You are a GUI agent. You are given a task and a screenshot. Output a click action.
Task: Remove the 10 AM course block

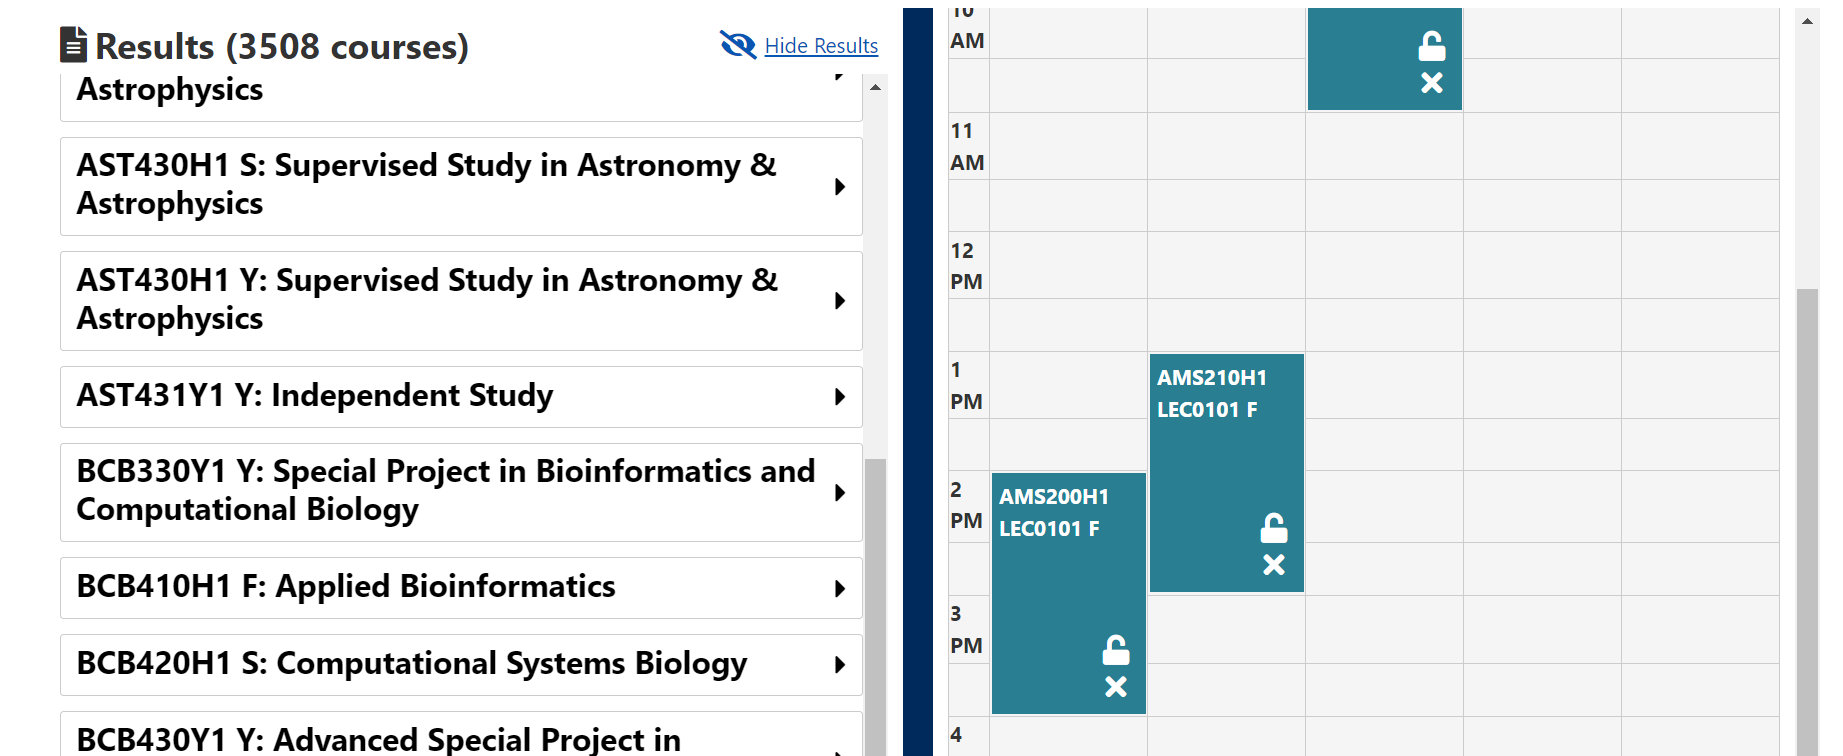1432,83
